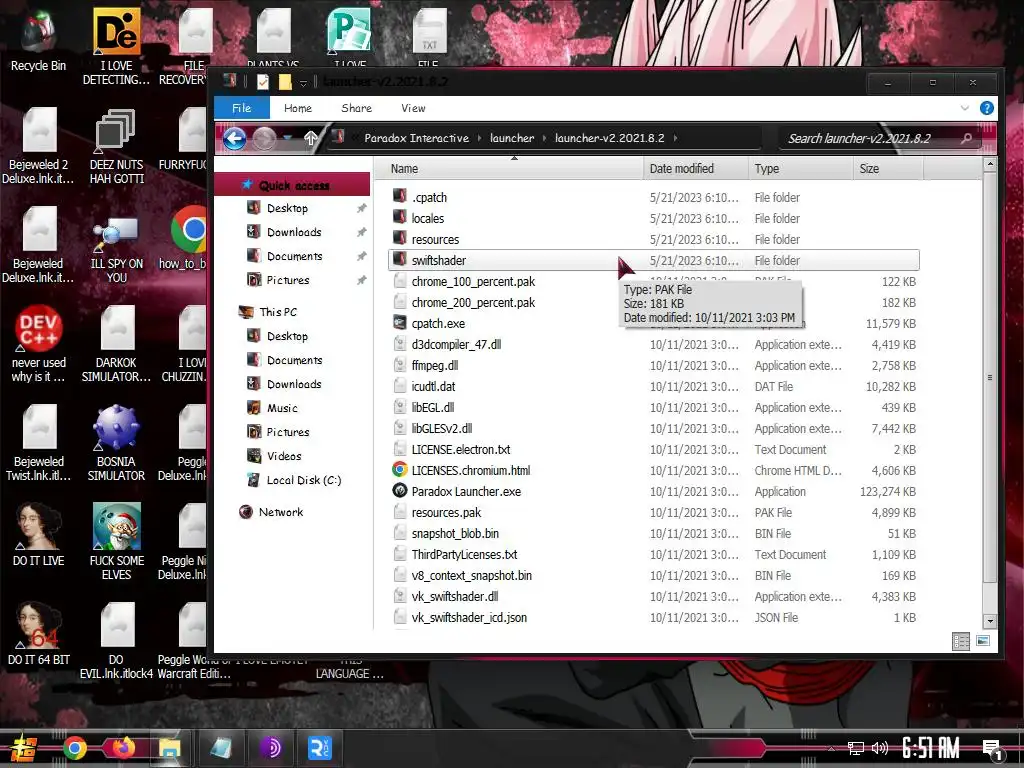Select This PC in the navigation pane
This screenshot has height=768, width=1024.
coord(278,312)
